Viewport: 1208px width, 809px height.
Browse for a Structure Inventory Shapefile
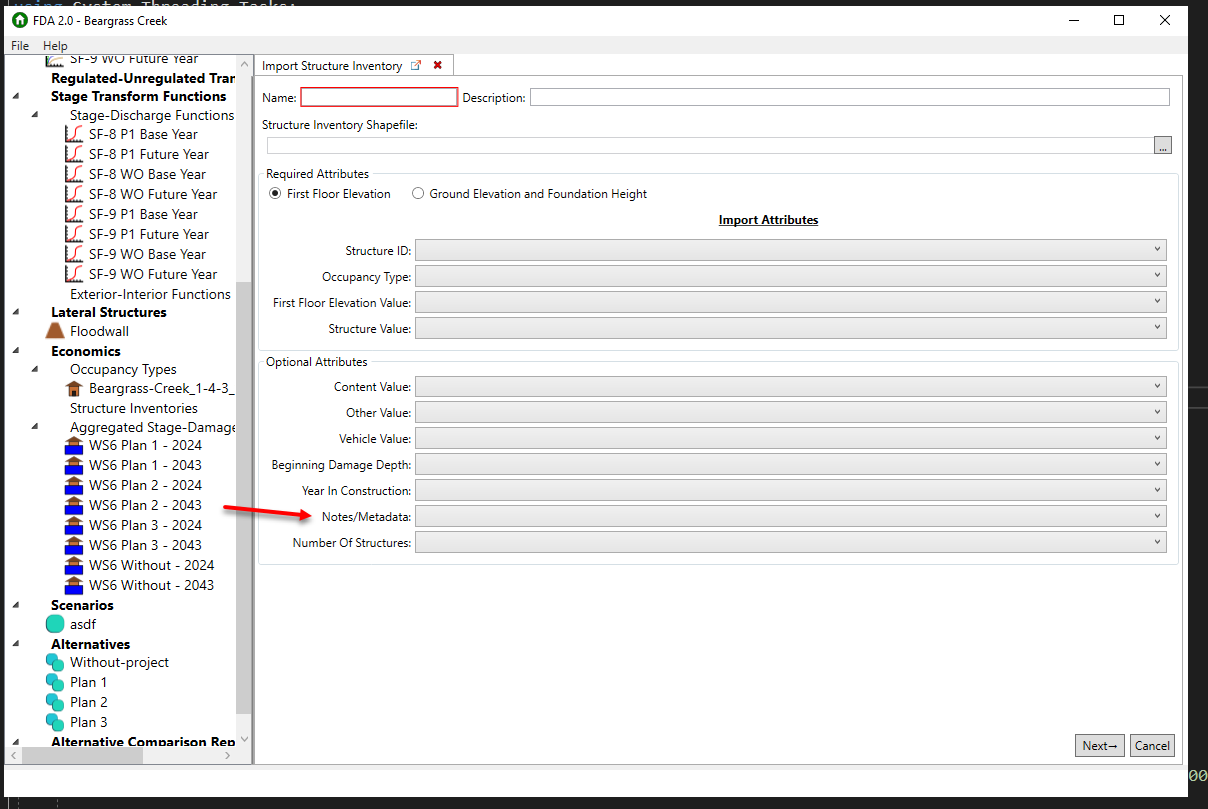point(1162,144)
